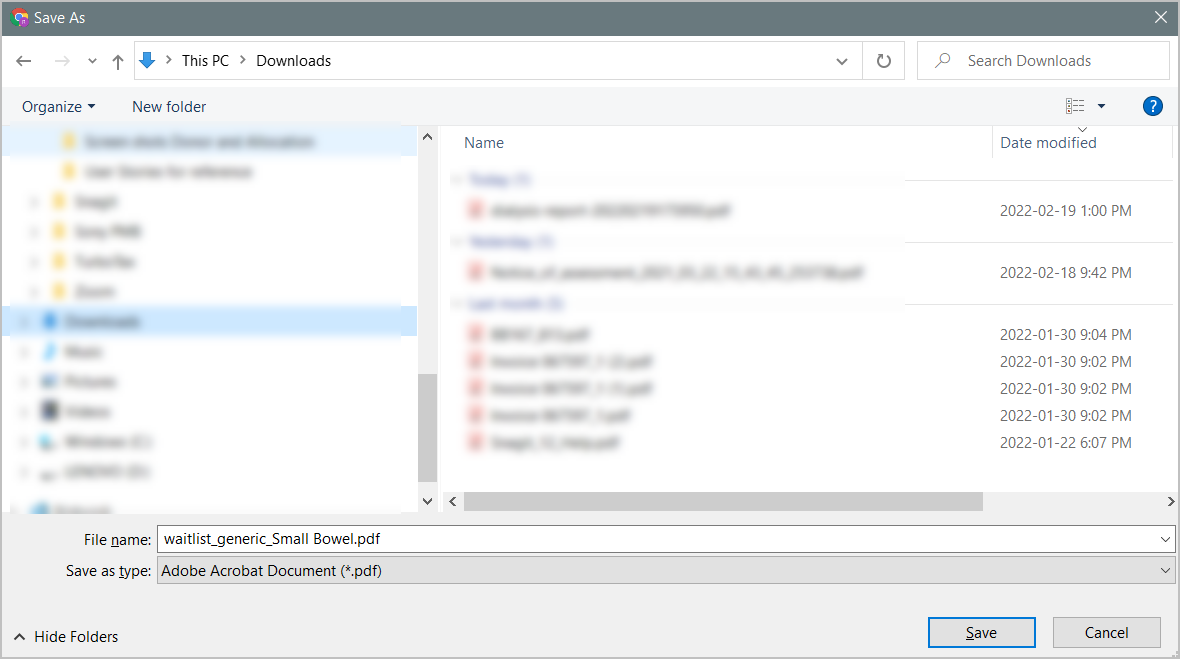Save the file with the Save button

(x=981, y=632)
